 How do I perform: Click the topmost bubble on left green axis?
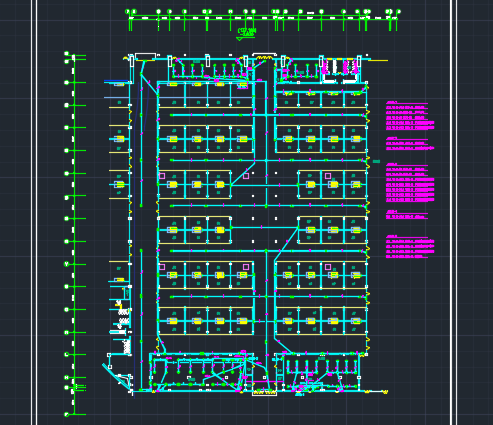coord(66,53)
